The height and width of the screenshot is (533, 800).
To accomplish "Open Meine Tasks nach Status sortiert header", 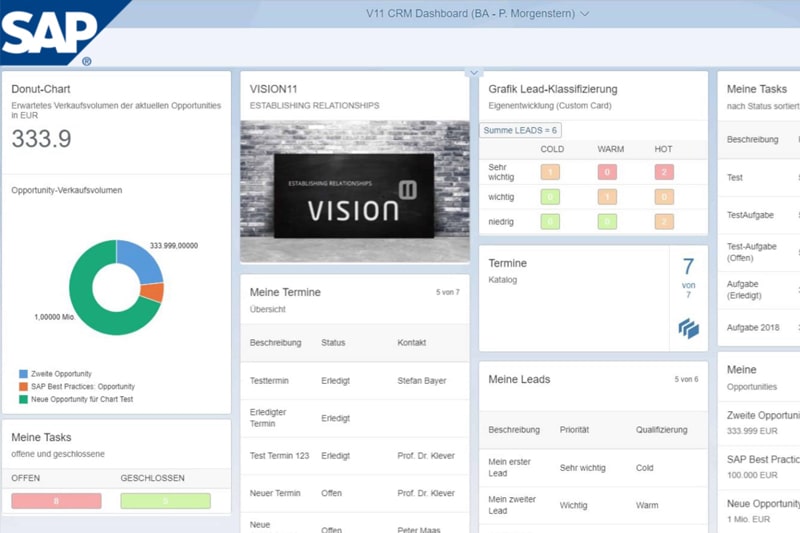I will tap(759, 96).
